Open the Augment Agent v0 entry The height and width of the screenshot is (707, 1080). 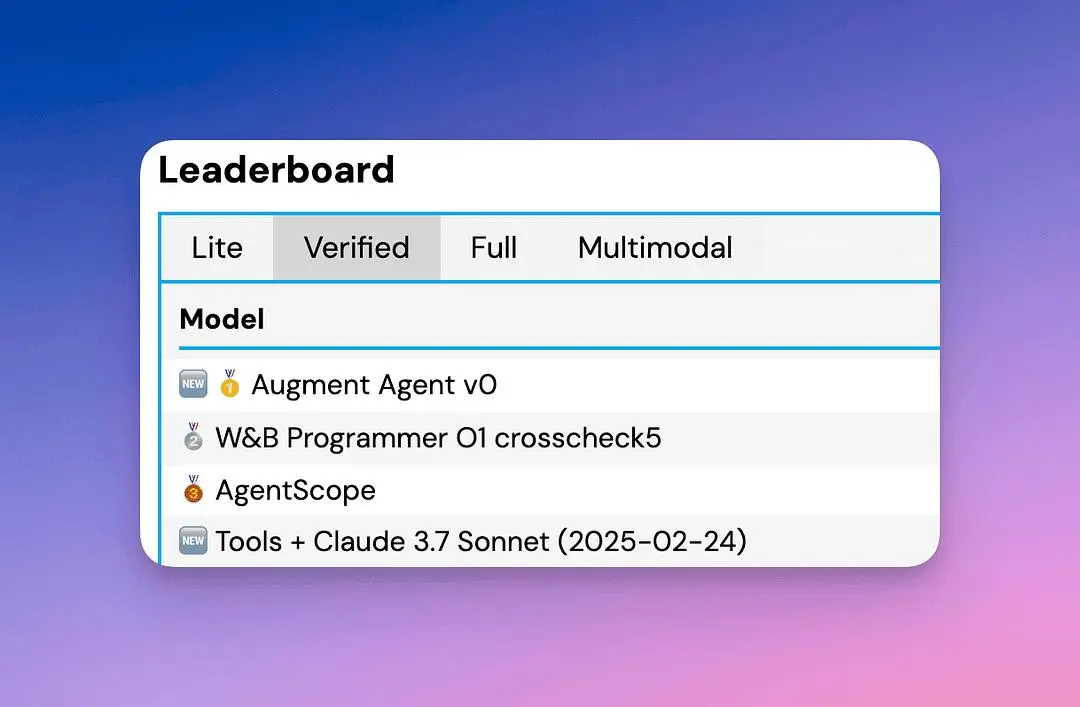click(374, 385)
